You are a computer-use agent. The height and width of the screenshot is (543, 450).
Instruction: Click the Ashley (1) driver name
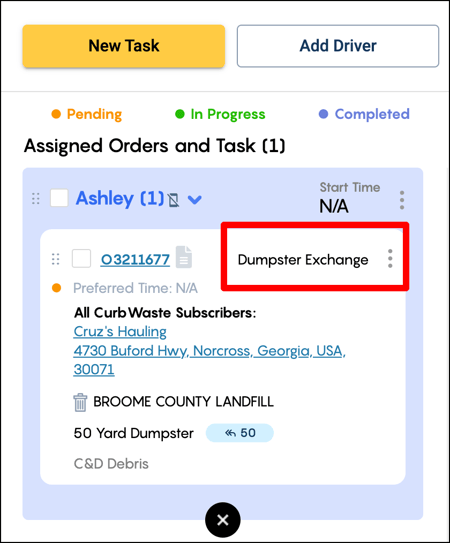click(x=120, y=198)
